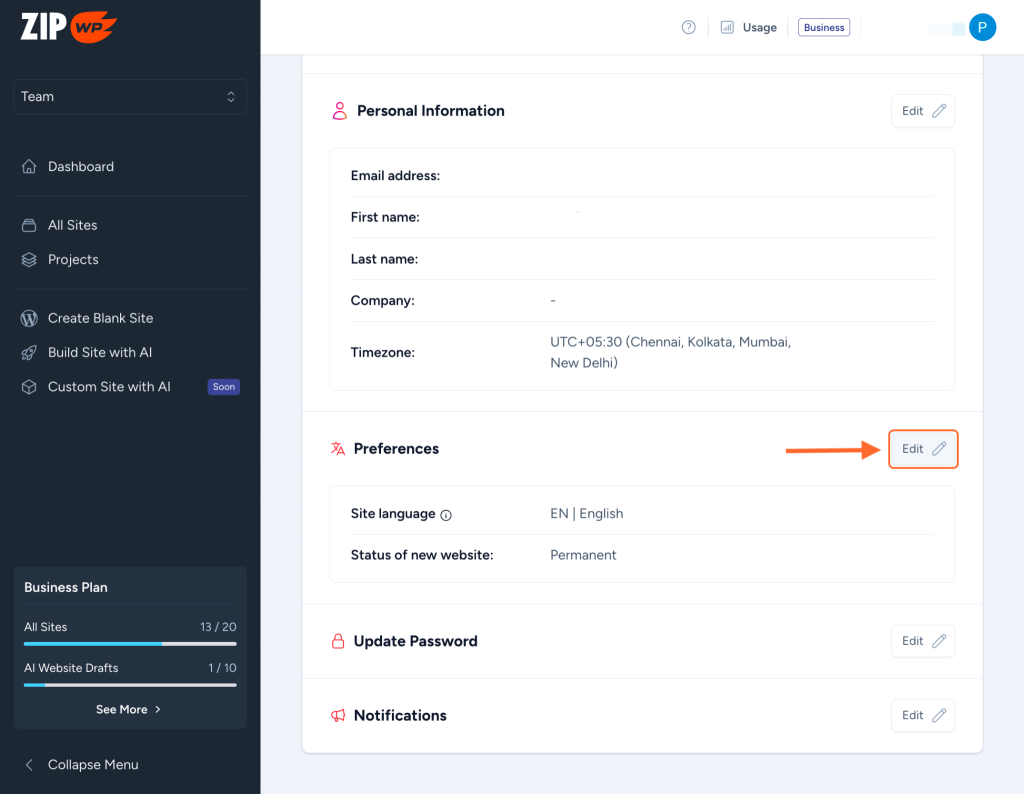Edit Personal Information section
This screenshot has height=794, width=1024.
click(x=922, y=111)
